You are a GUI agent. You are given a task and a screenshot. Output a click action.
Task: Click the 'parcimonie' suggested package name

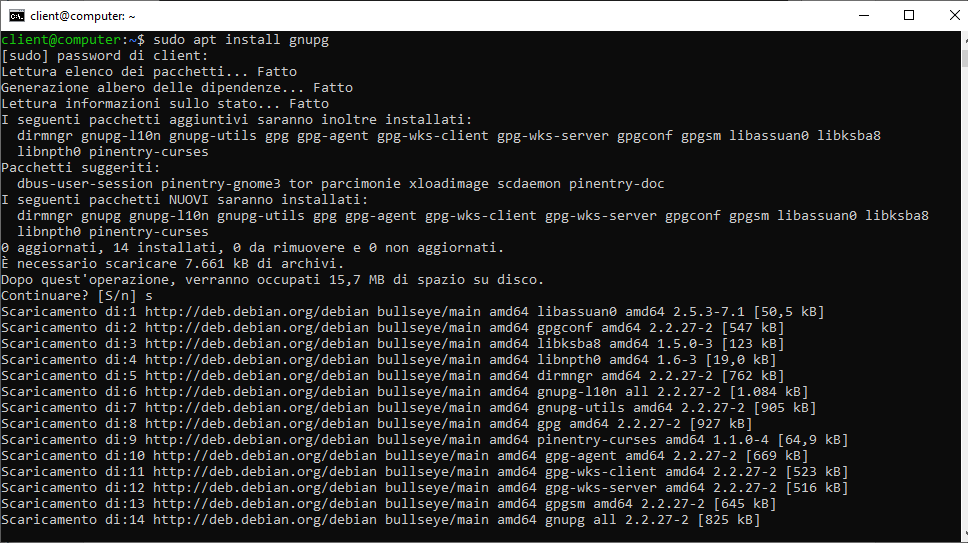tap(361, 184)
